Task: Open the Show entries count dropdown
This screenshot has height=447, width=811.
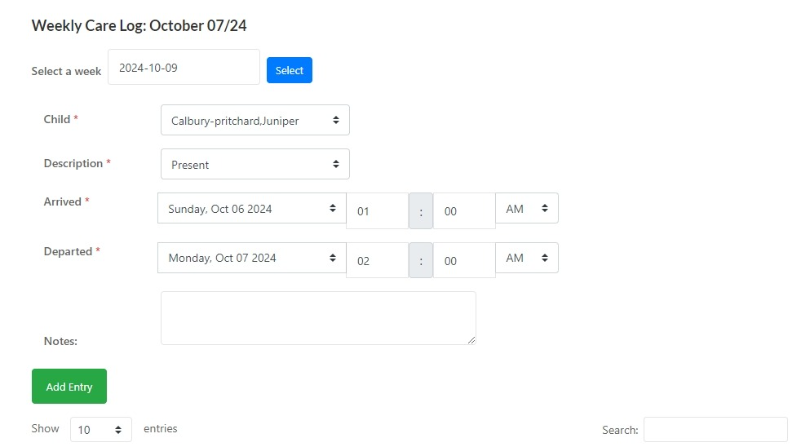Action: (101, 429)
